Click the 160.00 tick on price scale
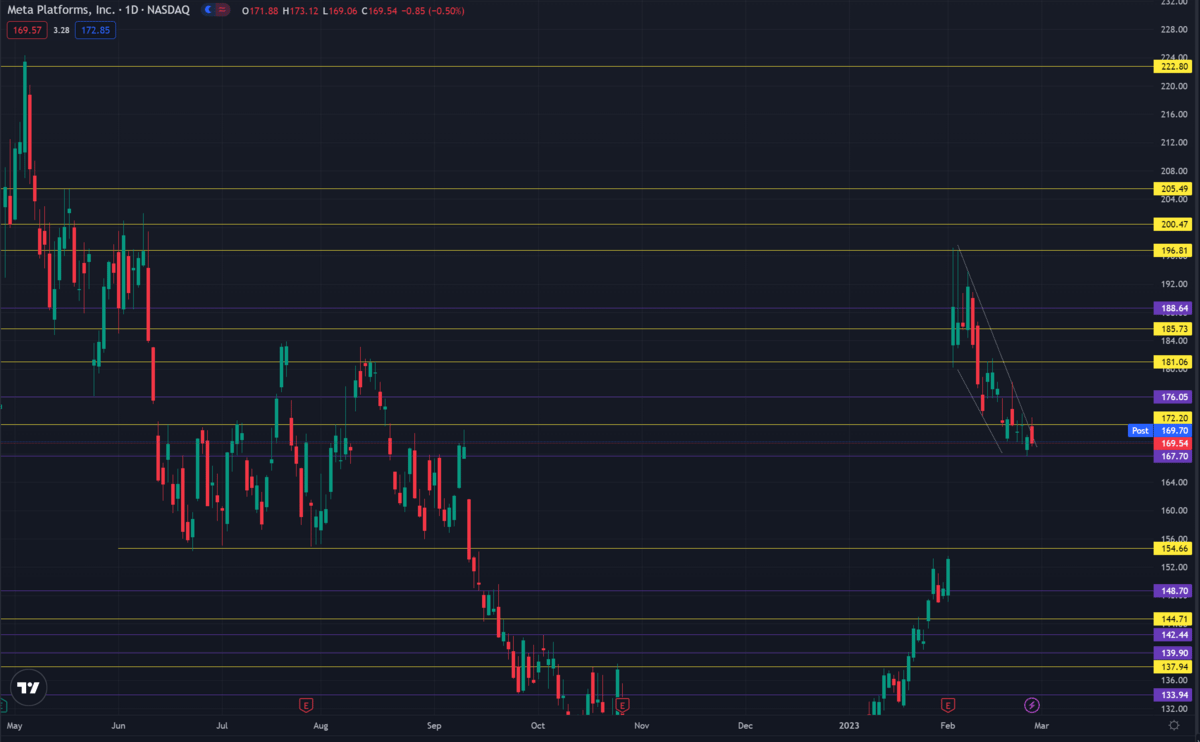This screenshot has height=742, width=1200. point(1173,510)
